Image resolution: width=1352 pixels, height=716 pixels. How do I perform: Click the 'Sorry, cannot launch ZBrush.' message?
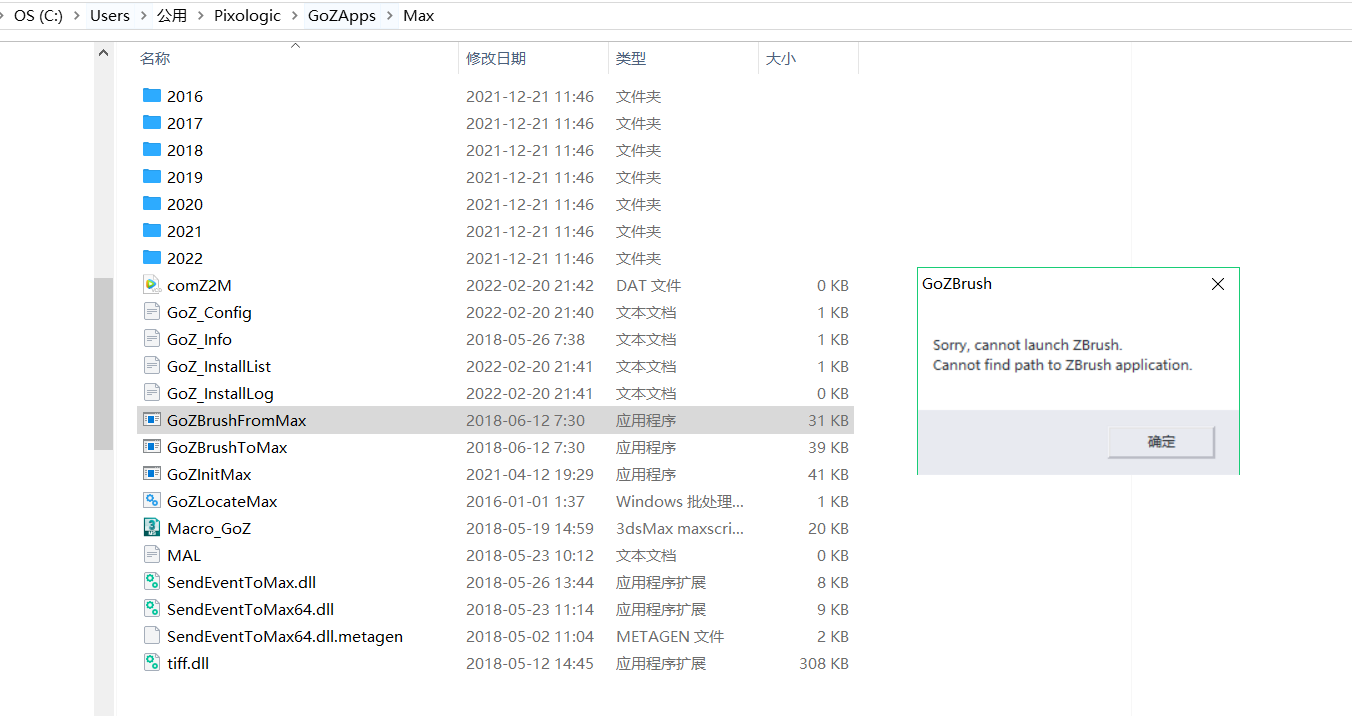(x=1030, y=345)
